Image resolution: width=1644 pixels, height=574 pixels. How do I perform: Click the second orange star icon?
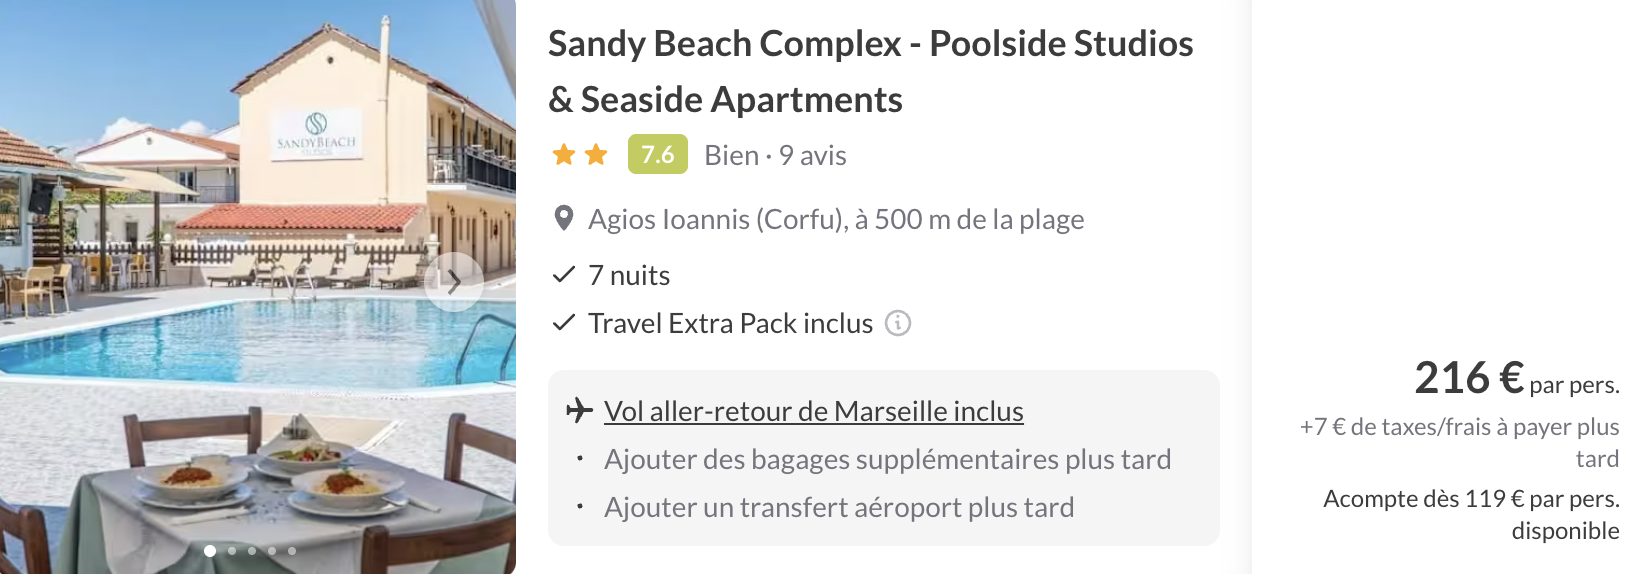tap(596, 155)
